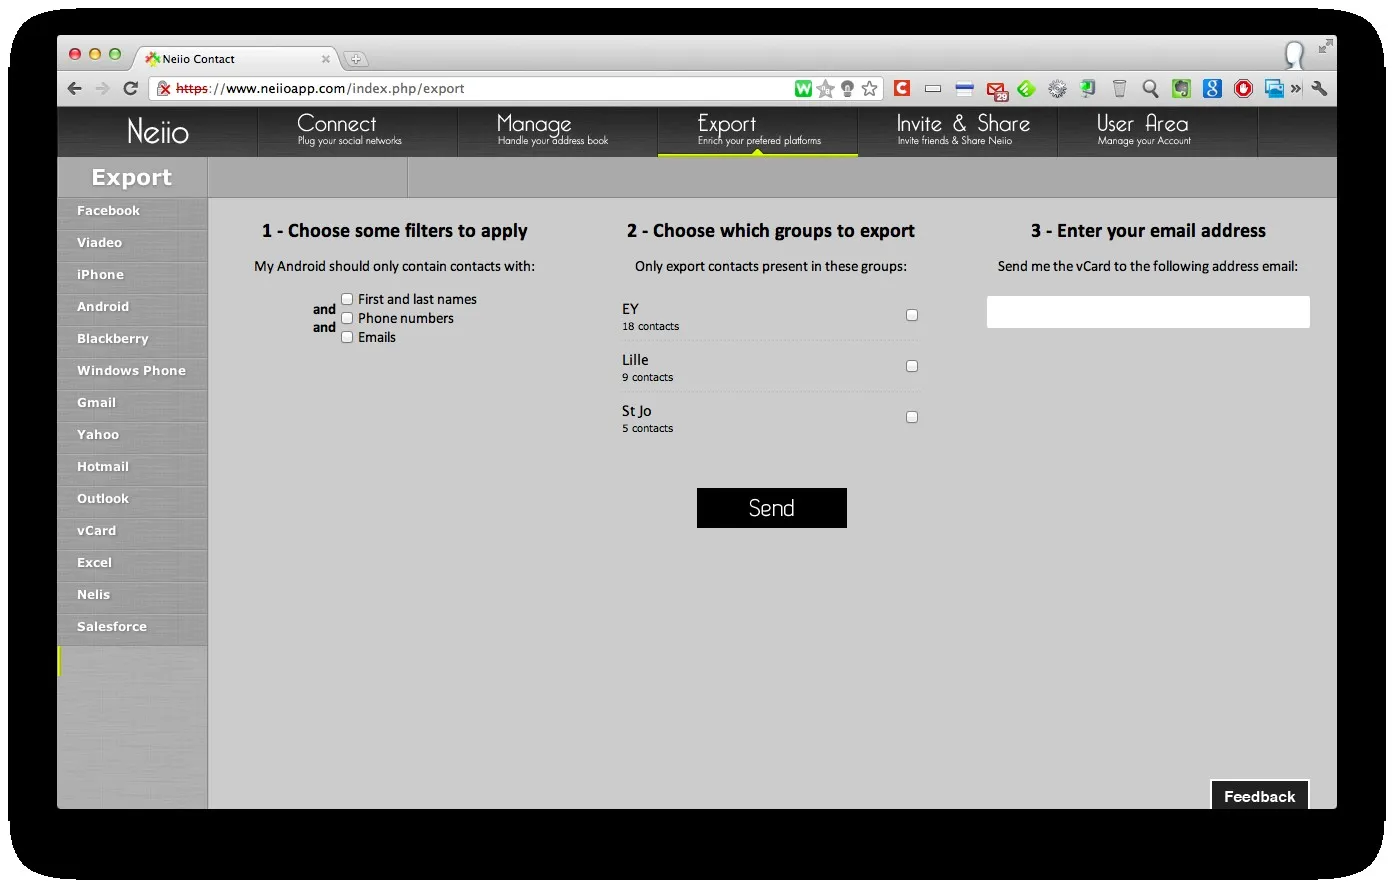Click the browser back arrow
Screen dimensions: 1394x888
[75, 88]
